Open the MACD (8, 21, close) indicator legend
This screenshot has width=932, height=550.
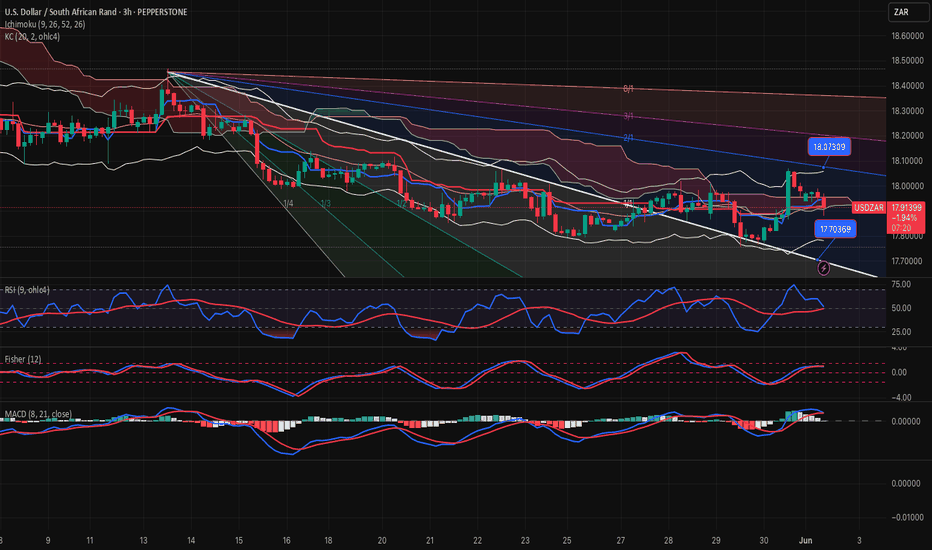38,414
